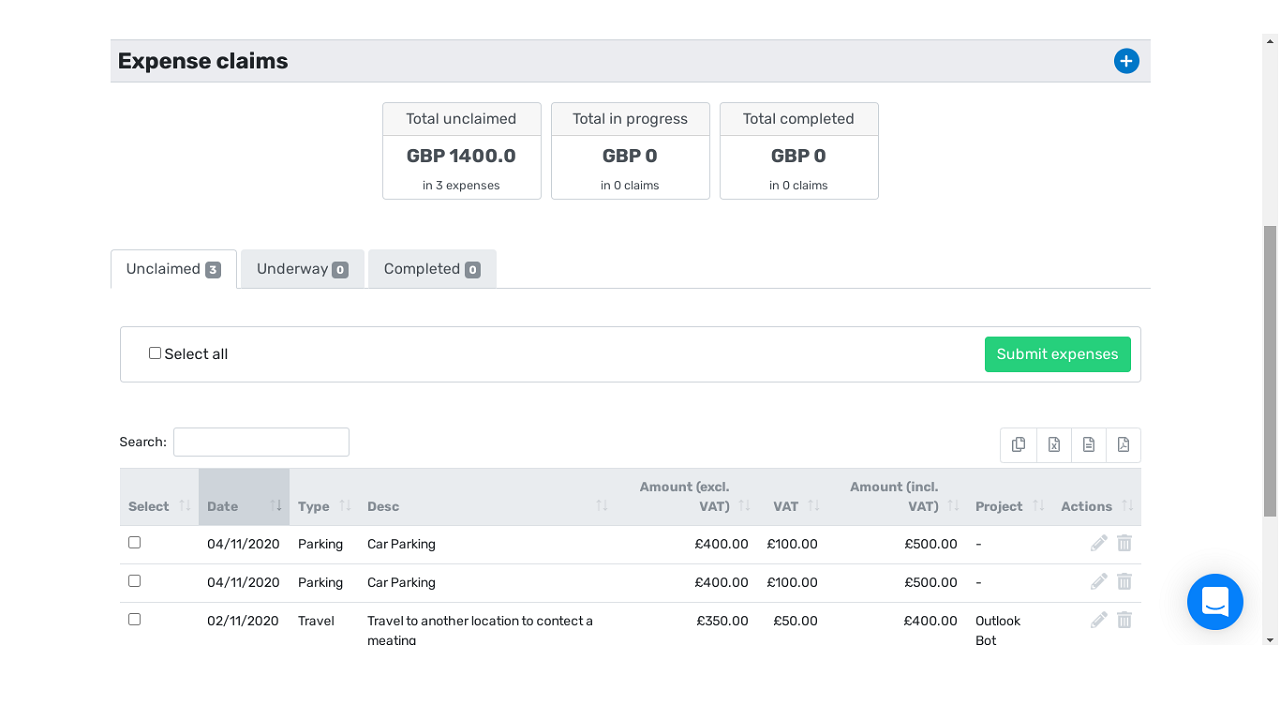Delete the Travel expense with the trash icon
This screenshot has width=1280, height=720.
click(x=1124, y=620)
